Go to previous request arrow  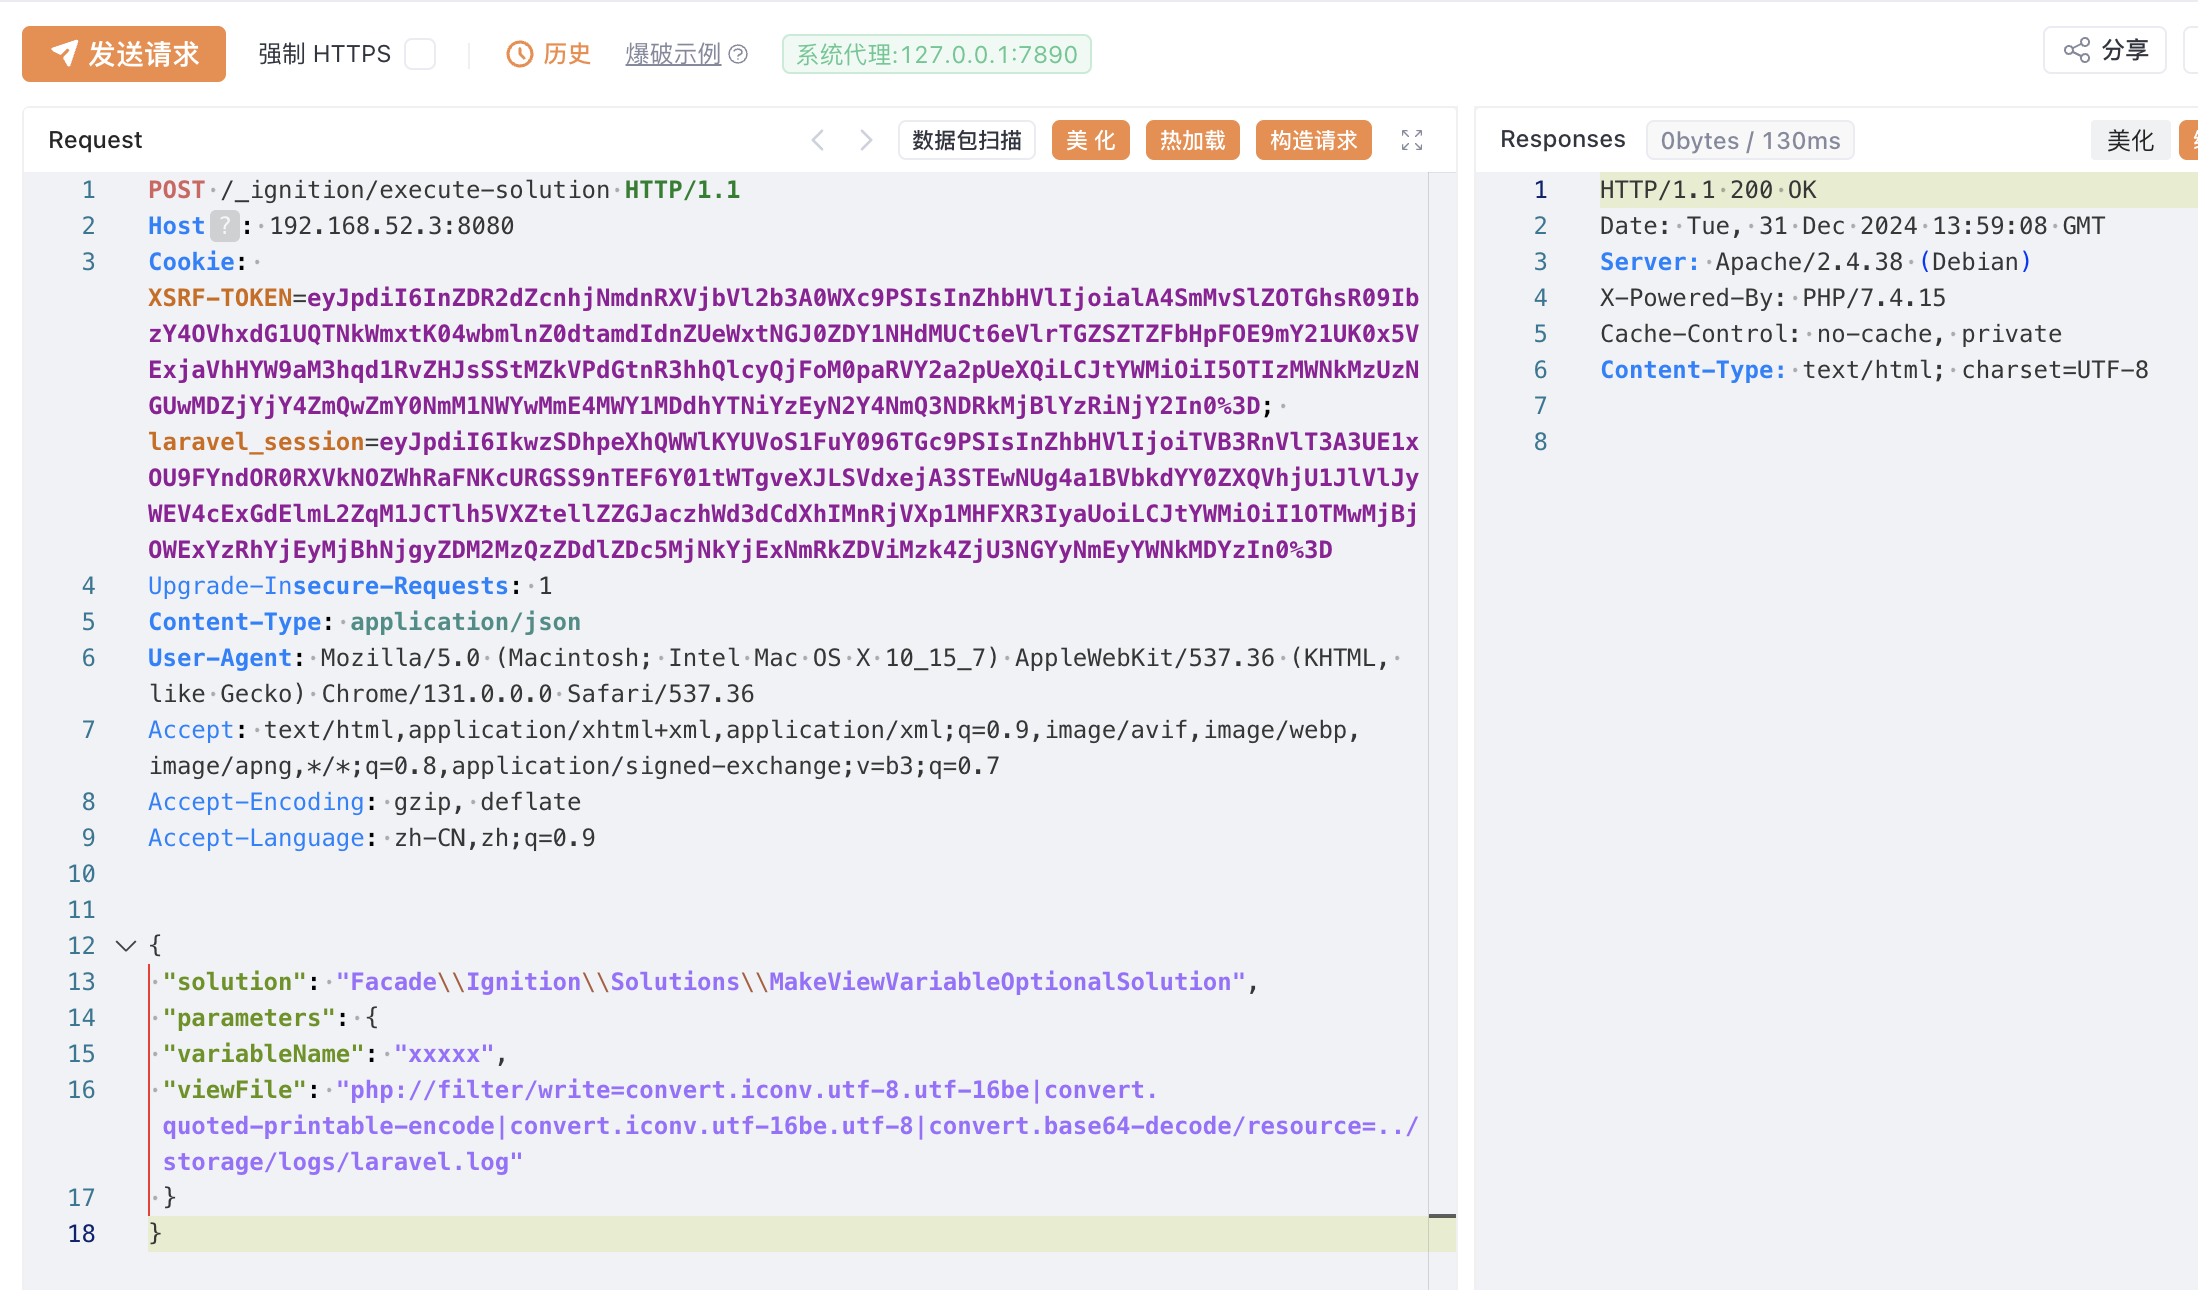click(x=818, y=140)
